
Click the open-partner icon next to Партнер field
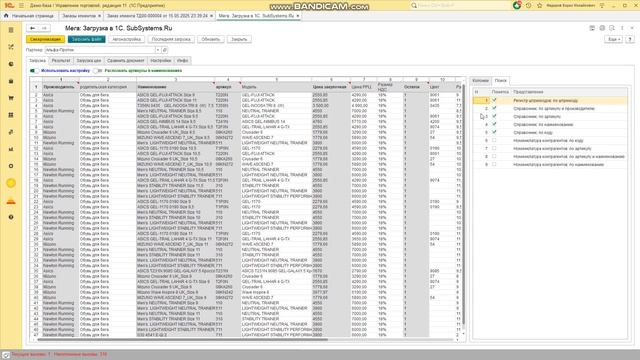click(164, 50)
